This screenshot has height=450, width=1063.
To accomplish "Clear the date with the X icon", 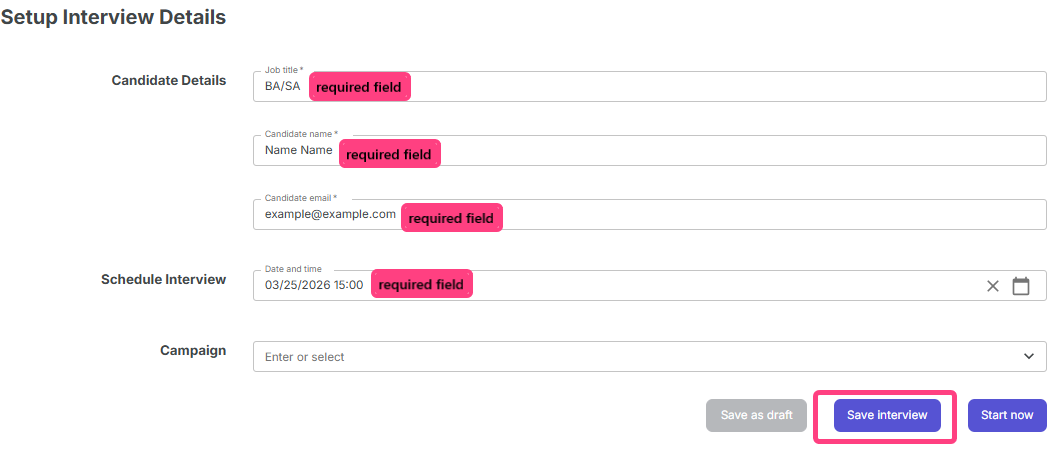I will [x=993, y=286].
